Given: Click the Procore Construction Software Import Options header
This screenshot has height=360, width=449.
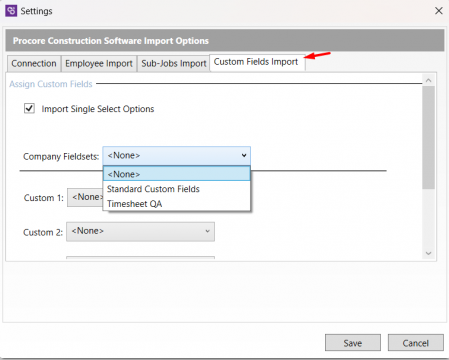Looking at the screenshot, I should coord(225,41).
